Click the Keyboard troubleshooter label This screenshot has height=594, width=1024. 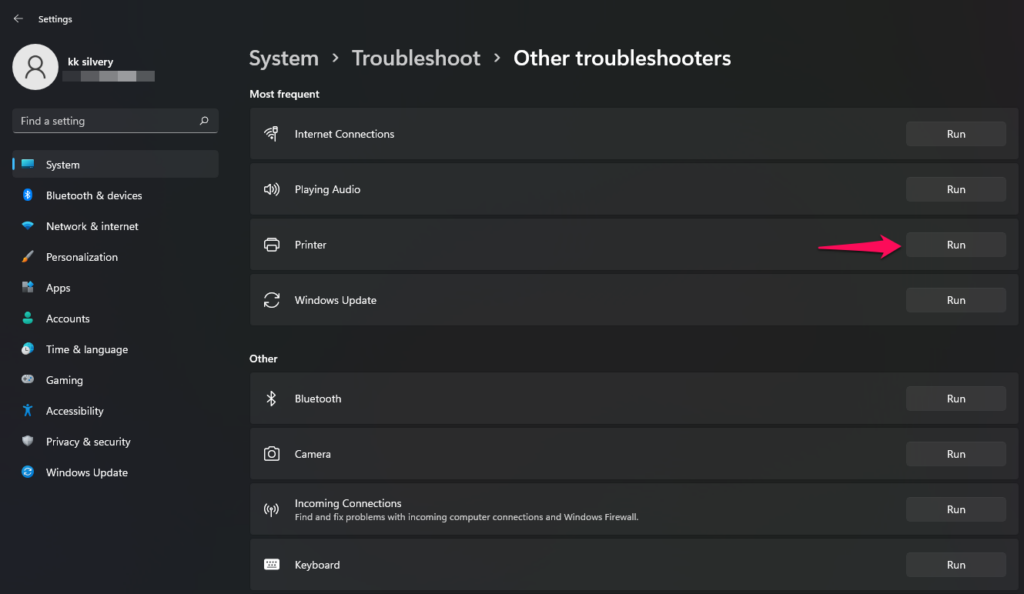coord(317,565)
